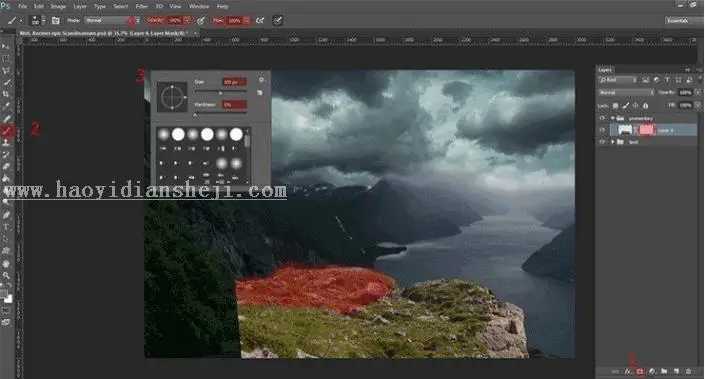The height and width of the screenshot is (379, 705).
Task: Click the Add layer mask icon
Action: (640, 371)
